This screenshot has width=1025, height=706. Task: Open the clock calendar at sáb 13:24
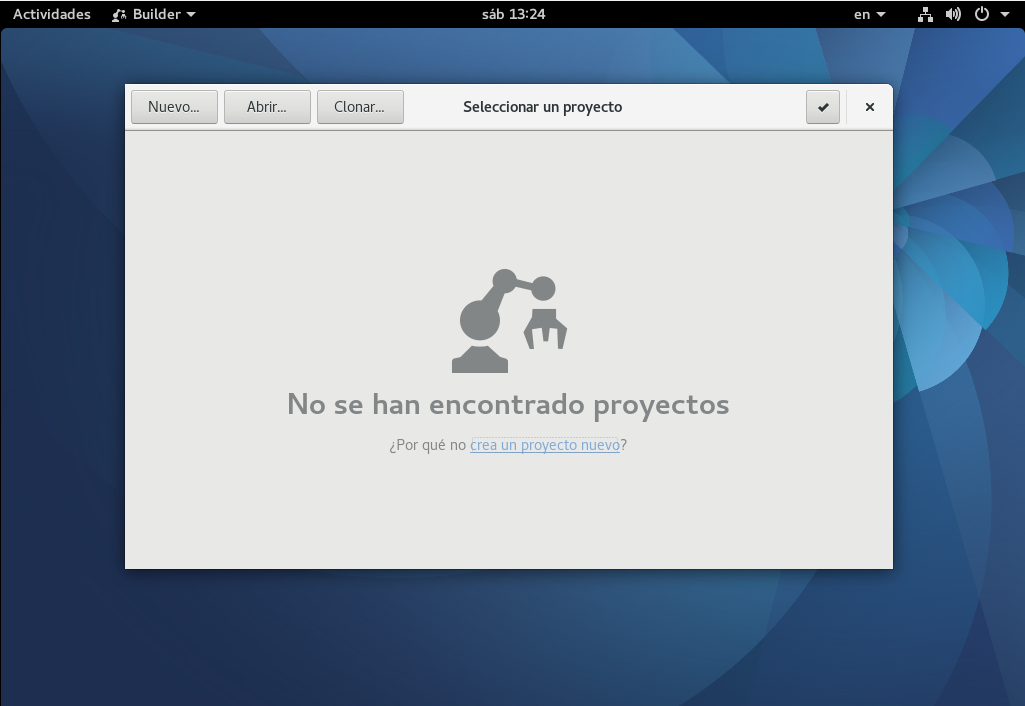click(513, 14)
